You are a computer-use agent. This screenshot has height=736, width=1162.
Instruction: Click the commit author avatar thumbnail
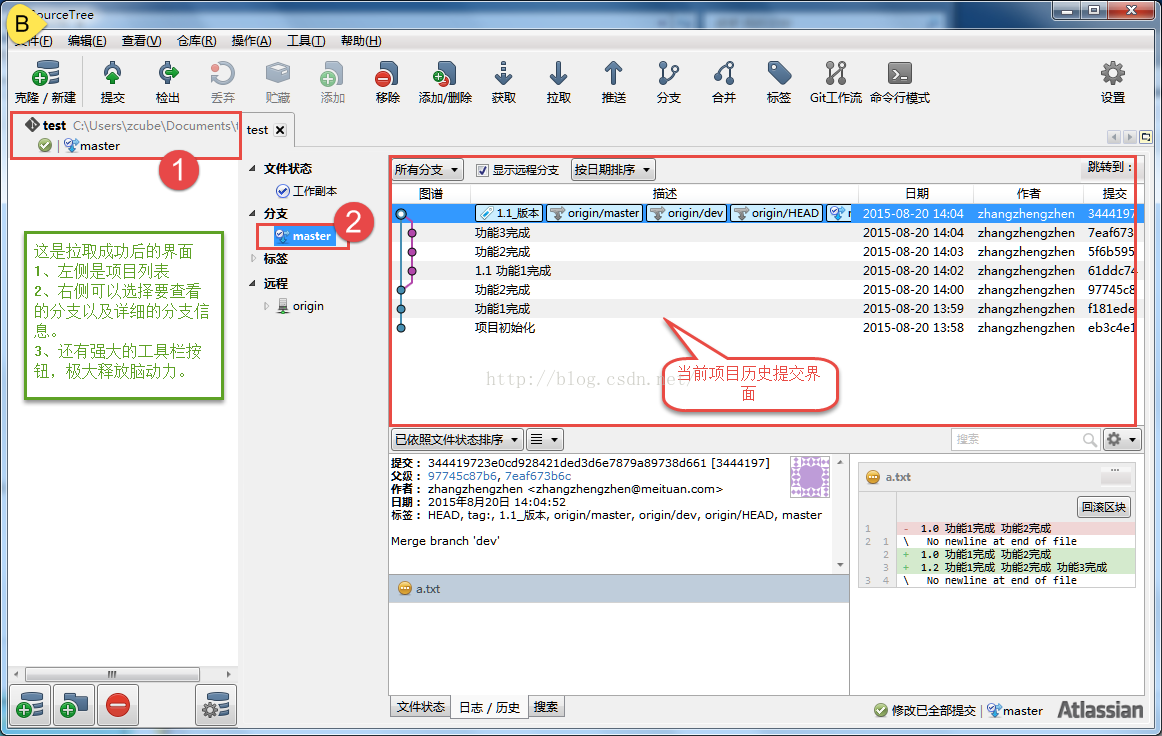tap(809, 477)
